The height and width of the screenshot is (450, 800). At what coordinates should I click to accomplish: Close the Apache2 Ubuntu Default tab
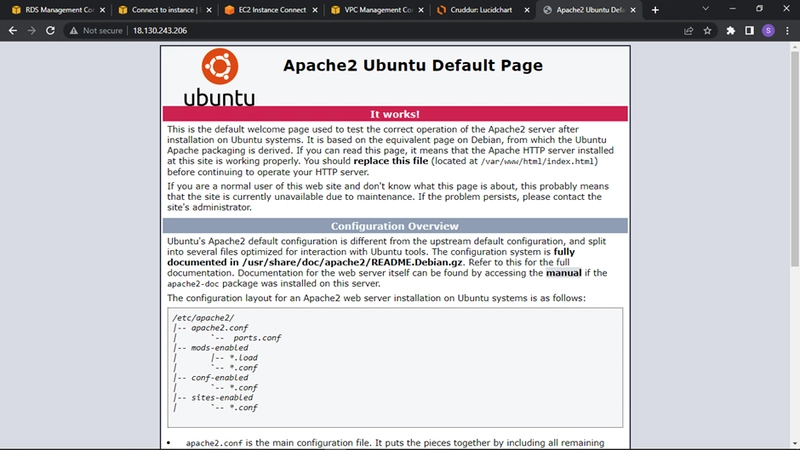(633, 10)
